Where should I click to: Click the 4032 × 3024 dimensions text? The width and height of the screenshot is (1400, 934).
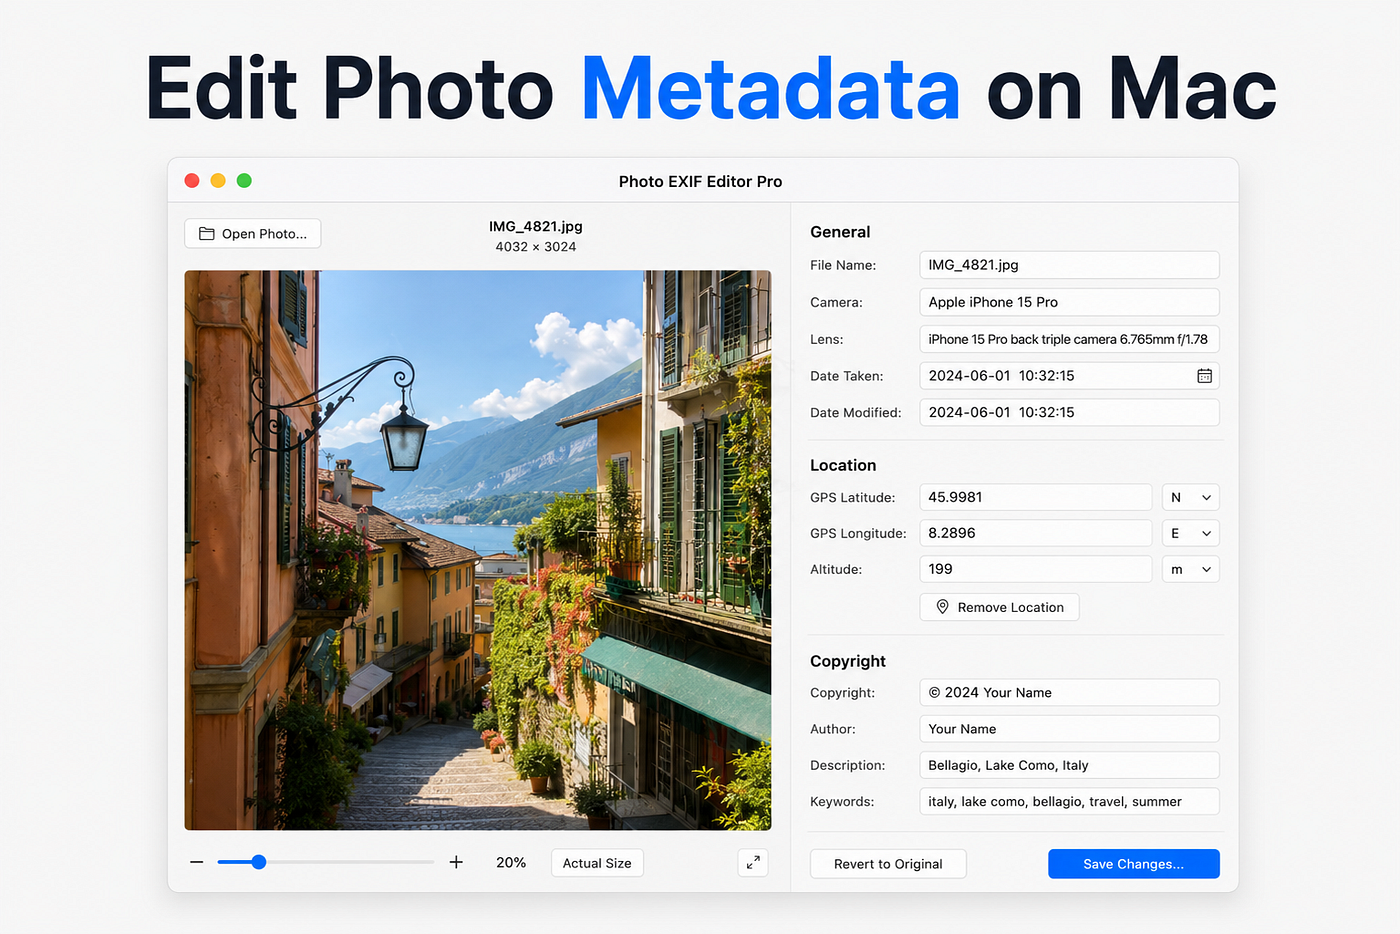tap(536, 247)
